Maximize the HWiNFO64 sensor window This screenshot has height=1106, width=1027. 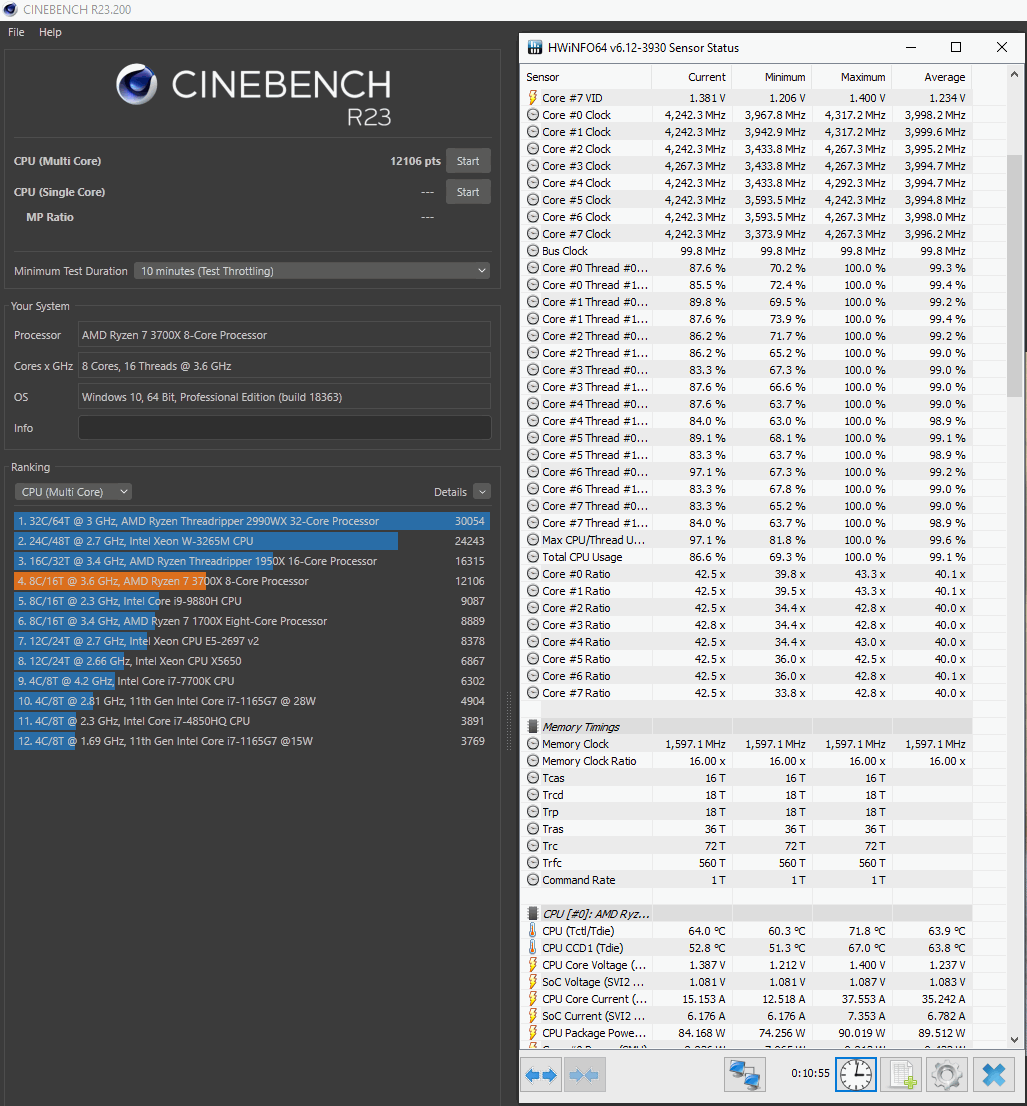pyautogui.click(x=956, y=47)
